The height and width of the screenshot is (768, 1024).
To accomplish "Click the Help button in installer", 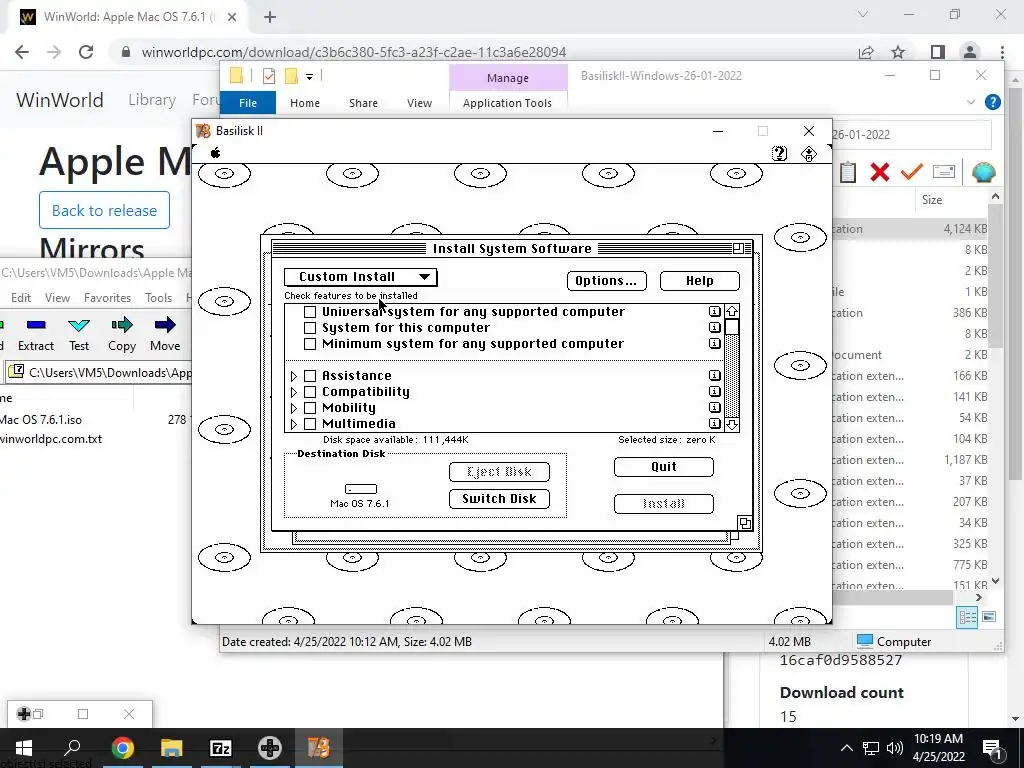I will 699,281.
